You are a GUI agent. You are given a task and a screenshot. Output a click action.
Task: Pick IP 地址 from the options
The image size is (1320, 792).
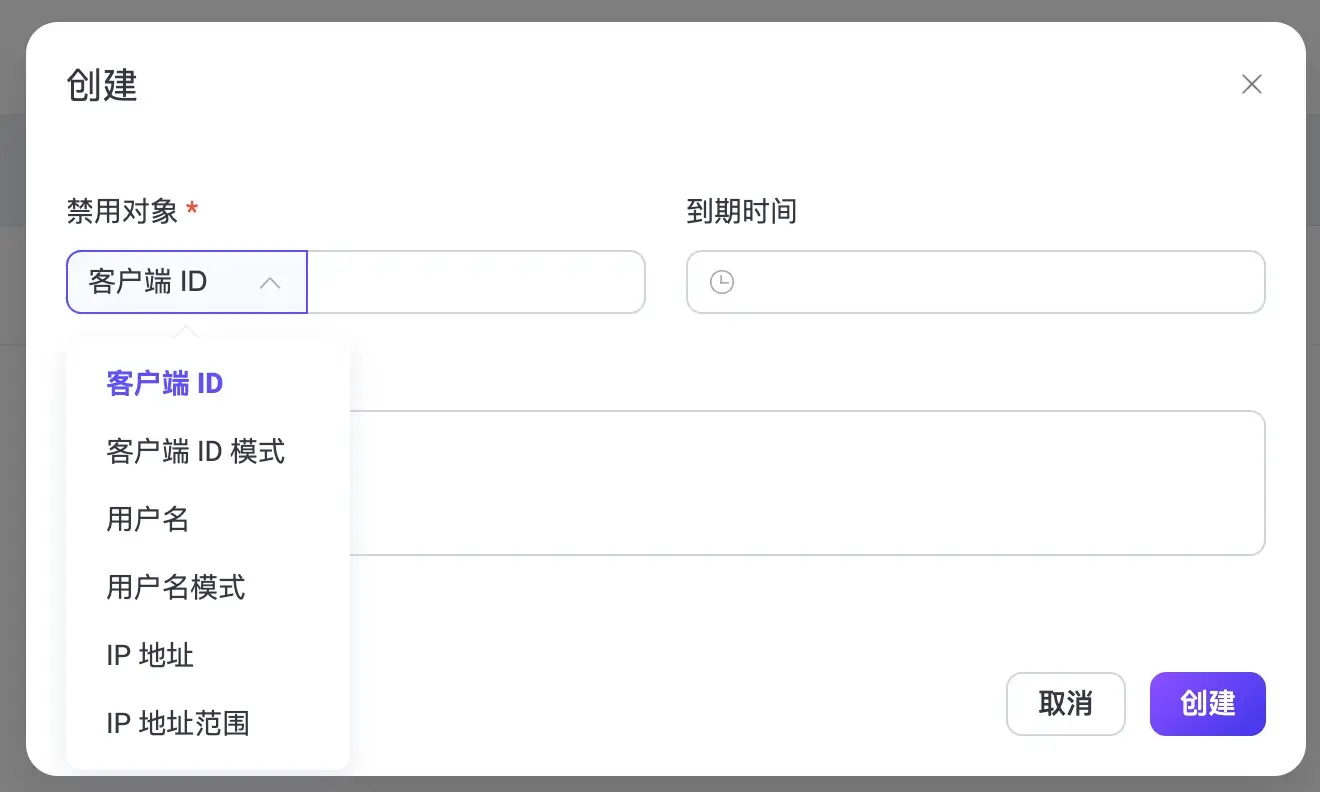(x=148, y=655)
